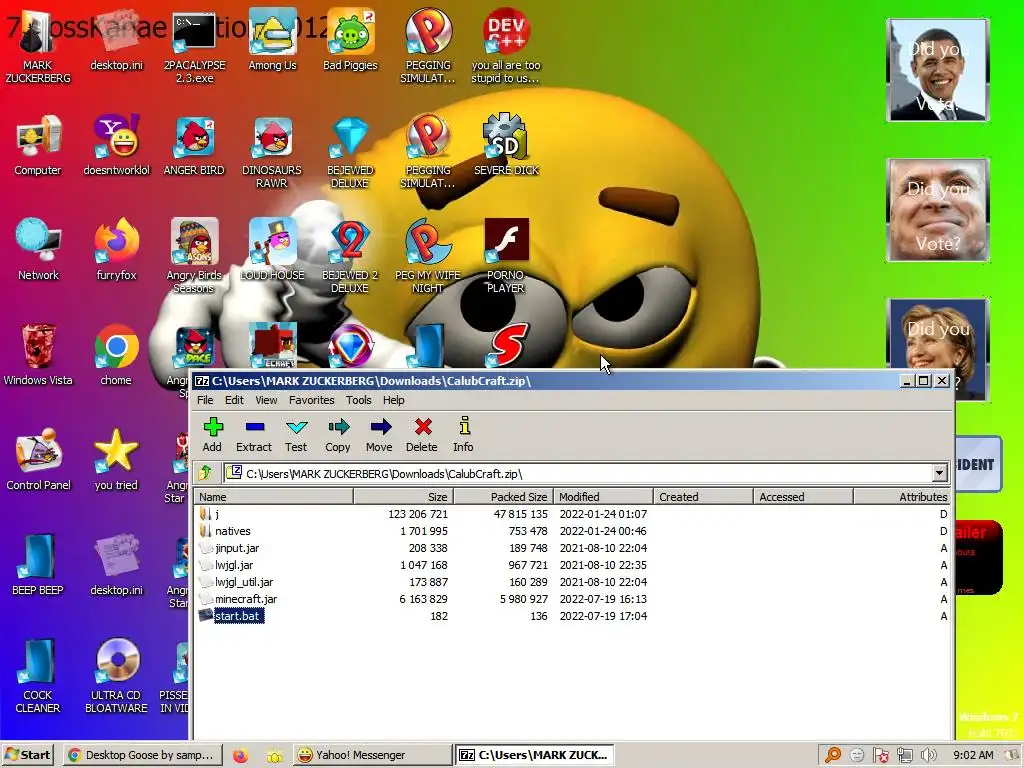Screen dimensions: 1024x768
Task: Click the Obama Did you Vote gadget
Action: point(938,70)
